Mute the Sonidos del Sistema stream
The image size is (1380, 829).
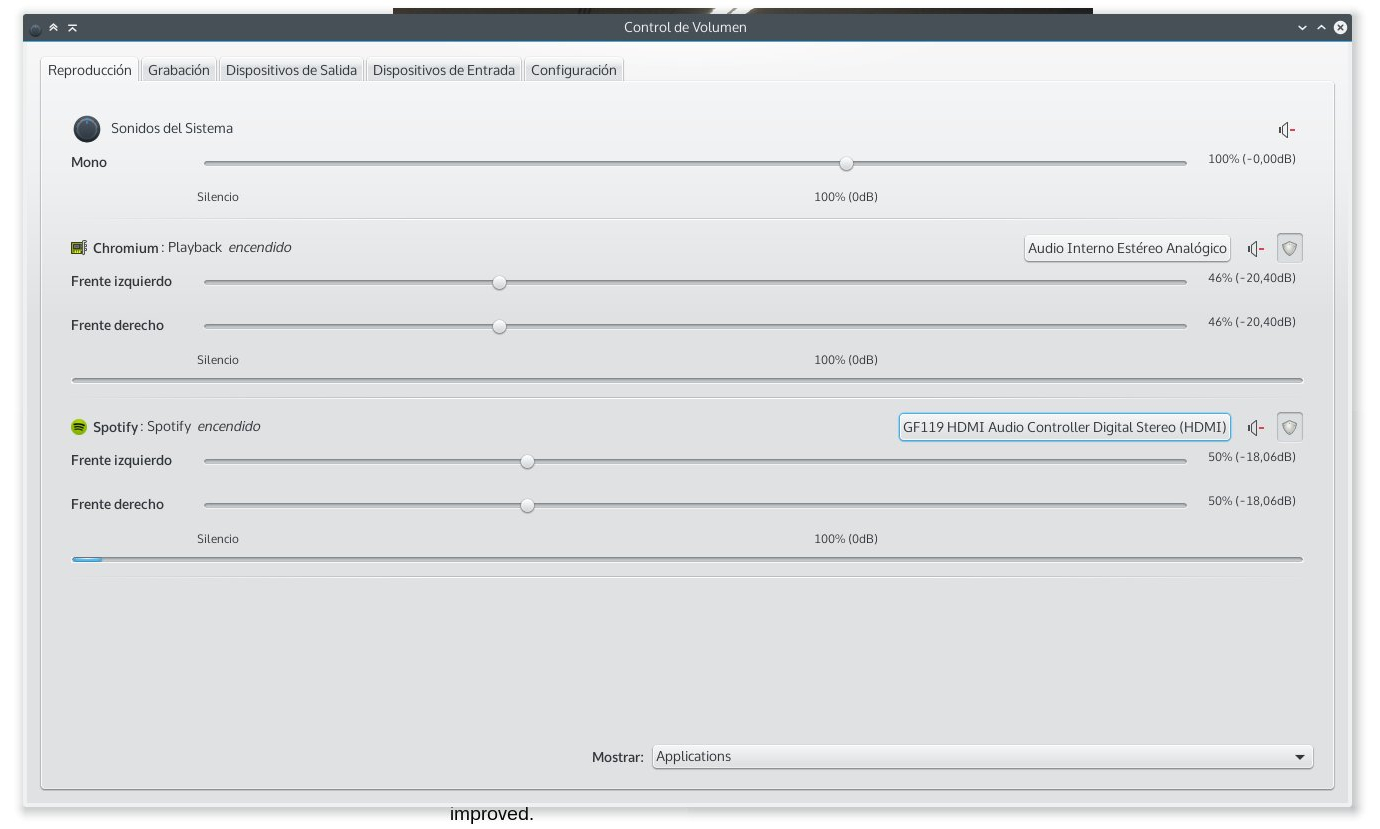coord(1287,130)
